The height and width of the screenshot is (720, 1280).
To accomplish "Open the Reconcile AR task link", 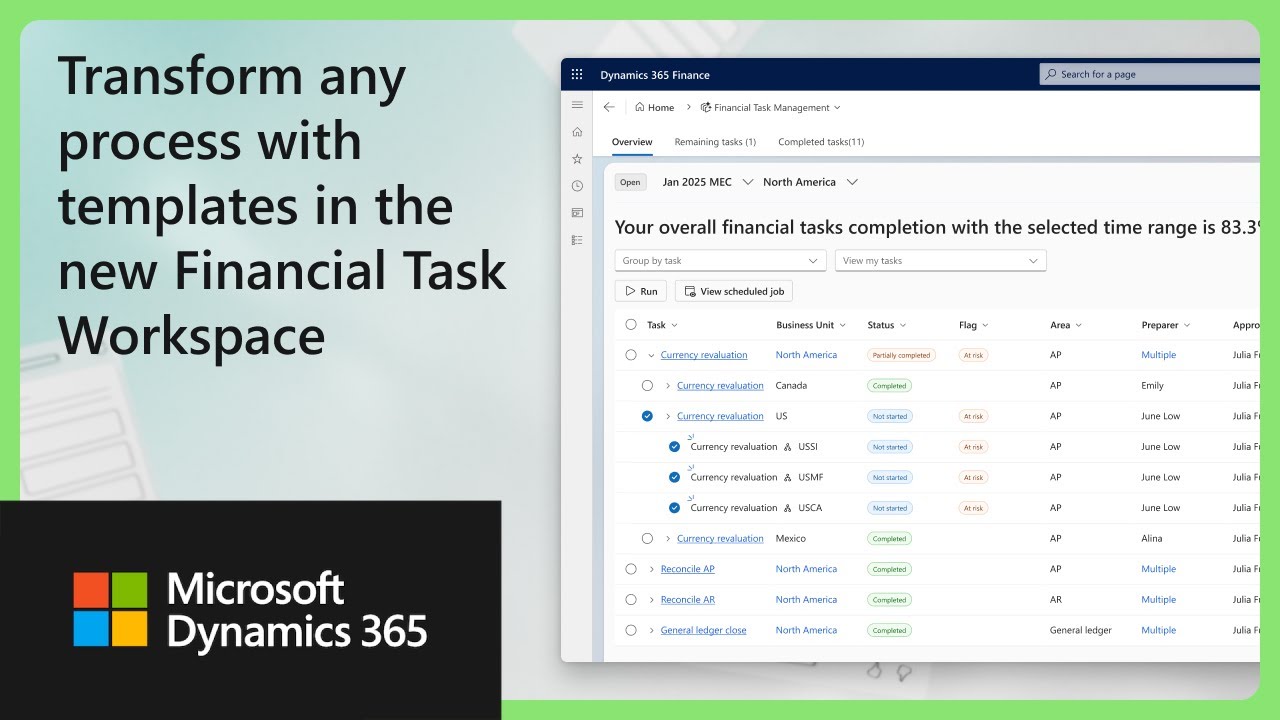I will [x=688, y=600].
